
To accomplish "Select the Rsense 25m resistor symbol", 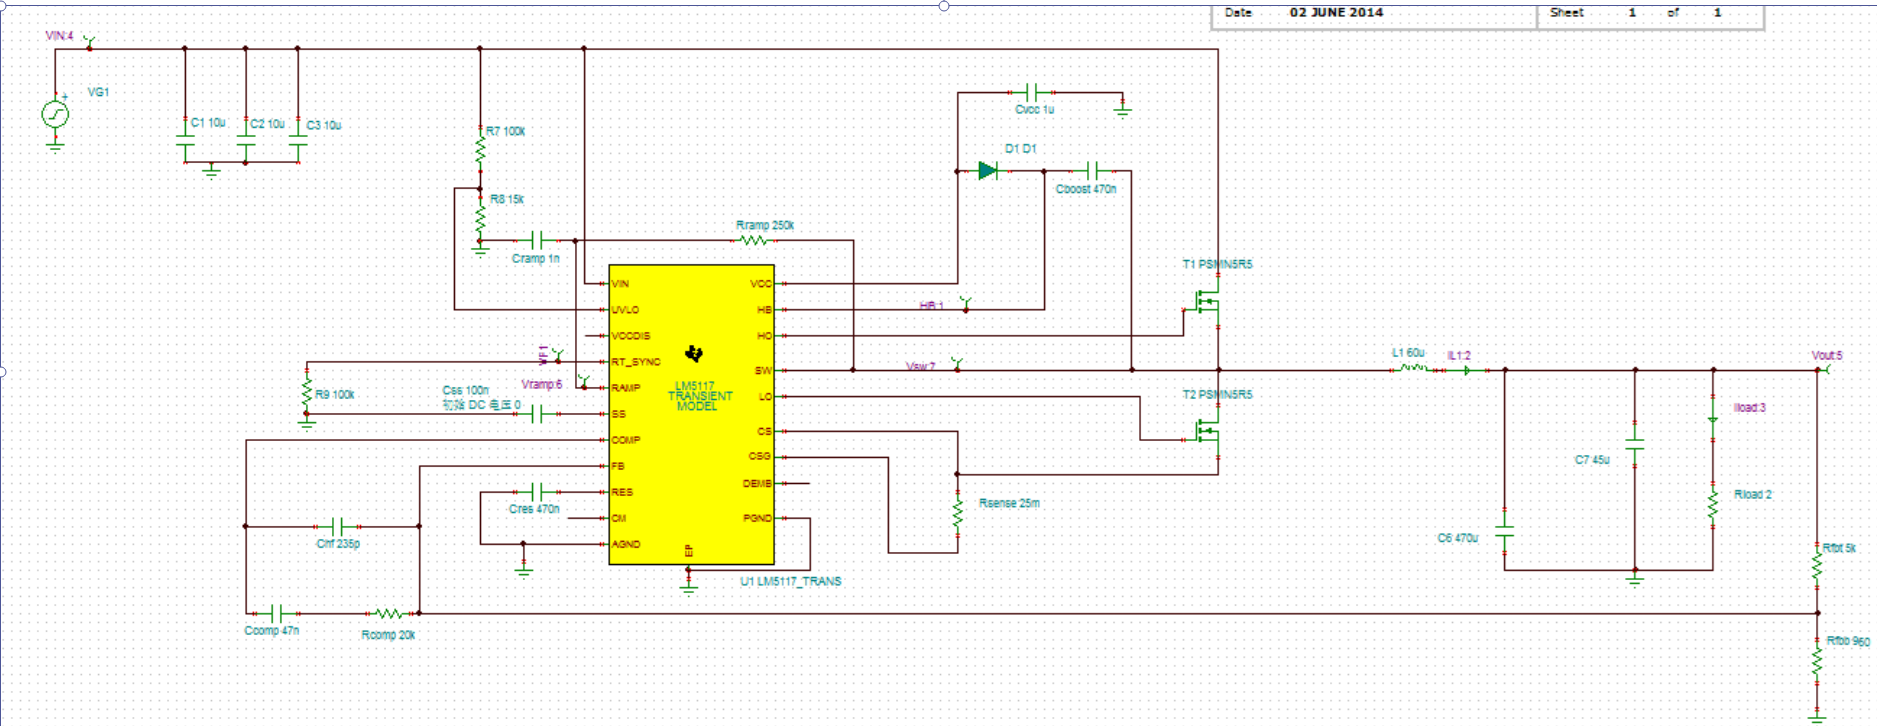I will (x=957, y=513).
